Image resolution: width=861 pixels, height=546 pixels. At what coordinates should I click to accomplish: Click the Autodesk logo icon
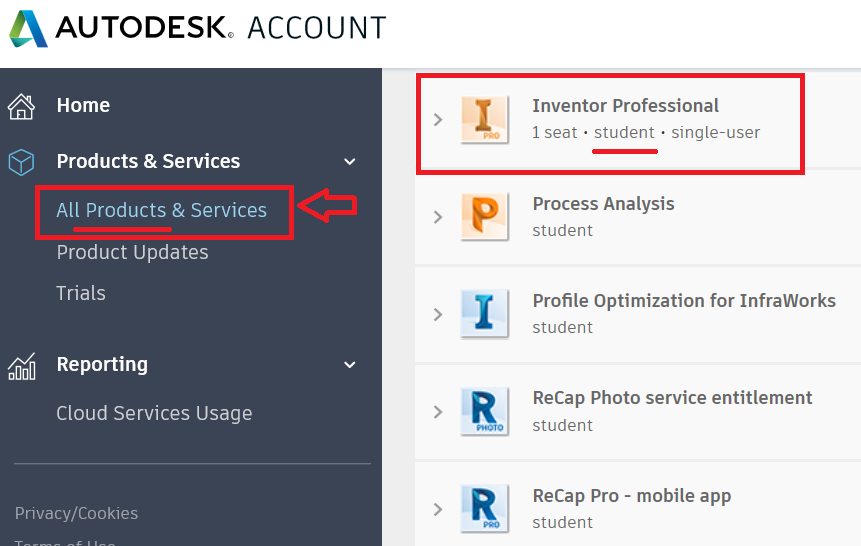28,28
